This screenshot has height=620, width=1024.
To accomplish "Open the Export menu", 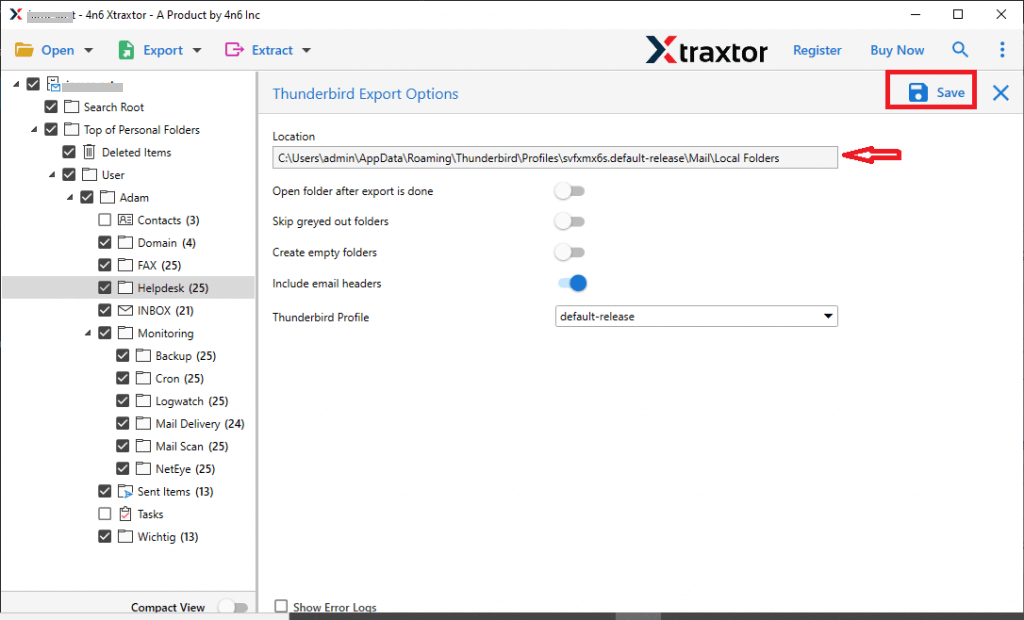I will point(160,50).
